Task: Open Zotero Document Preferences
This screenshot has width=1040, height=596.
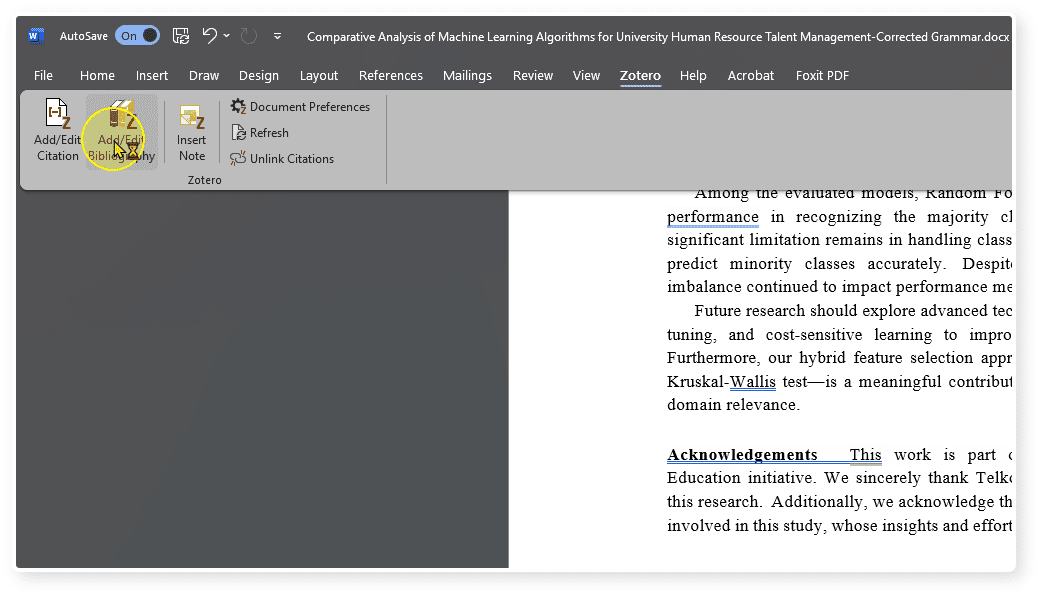Action: (300, 107)
